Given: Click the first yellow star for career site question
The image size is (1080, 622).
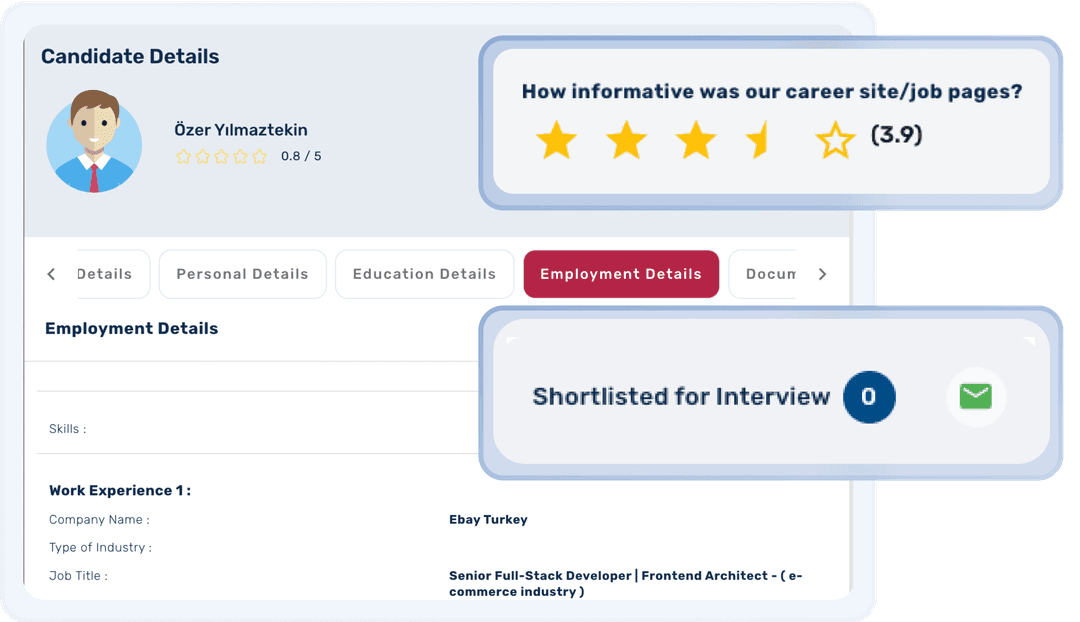Looking at the screenshot, I should (556, 140).
